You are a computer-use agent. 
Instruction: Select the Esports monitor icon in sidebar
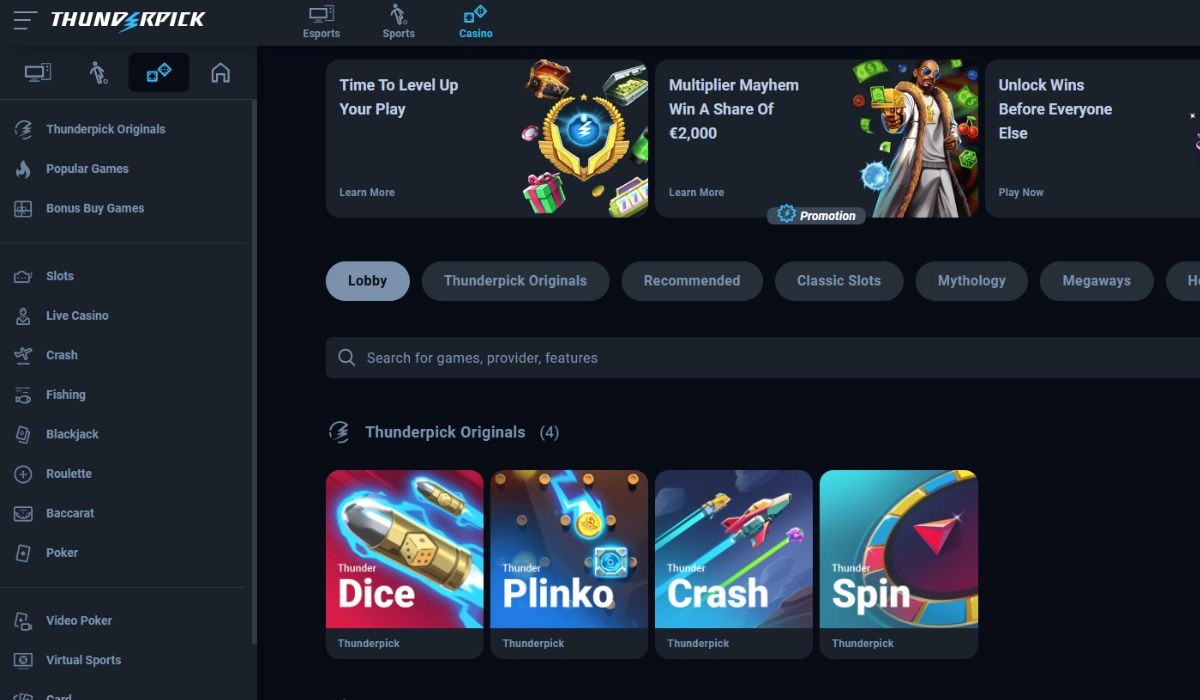click(x=38, y=73)
